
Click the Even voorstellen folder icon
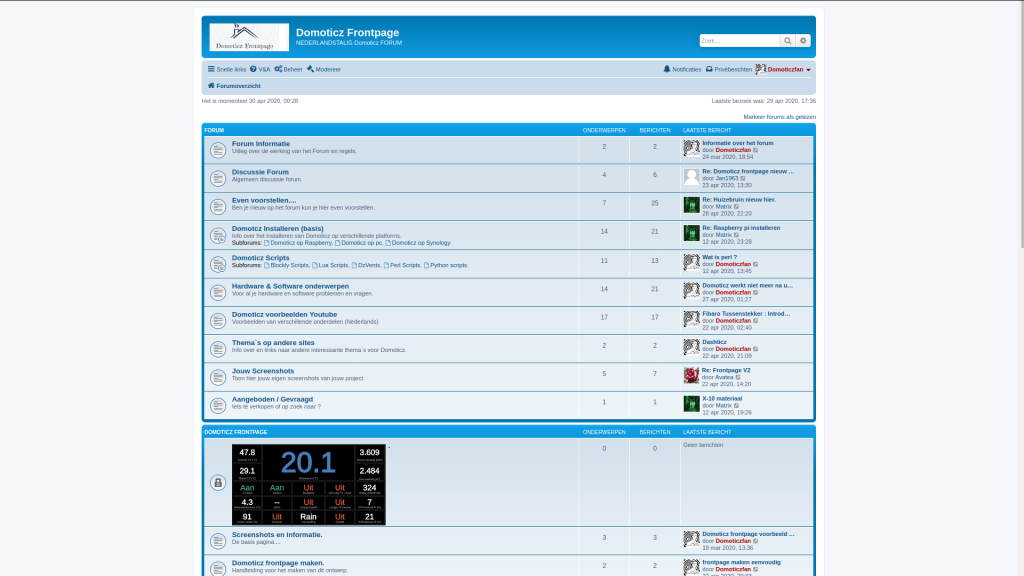click(218, 206)
